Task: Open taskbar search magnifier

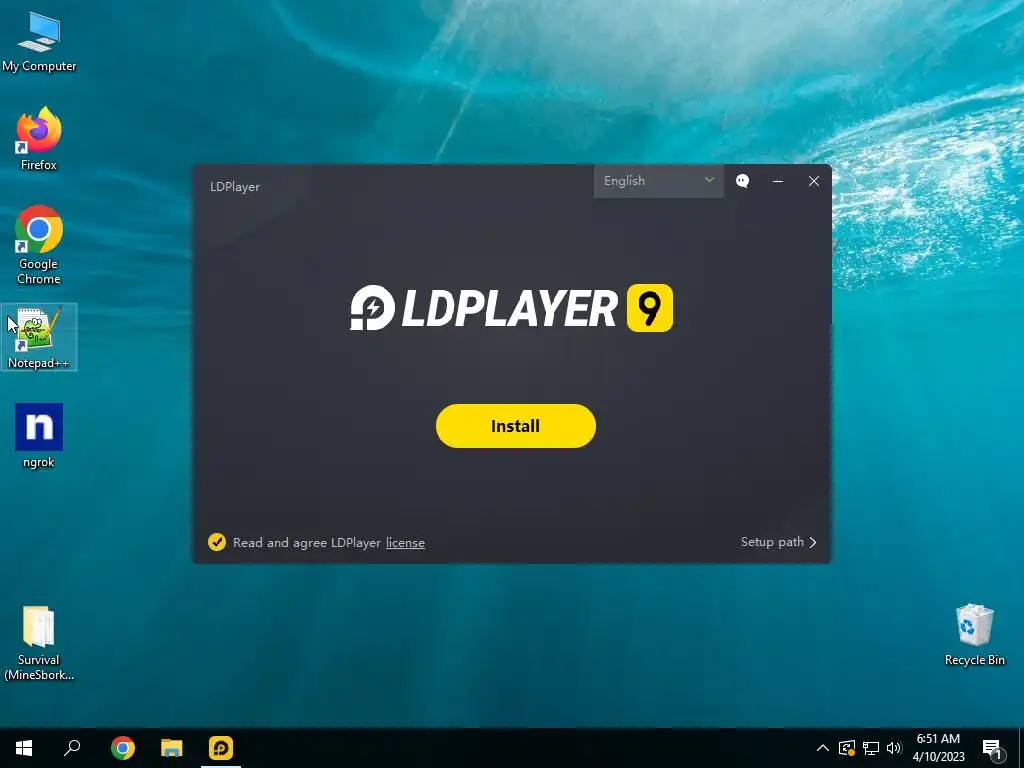Action: pos(72,748)
